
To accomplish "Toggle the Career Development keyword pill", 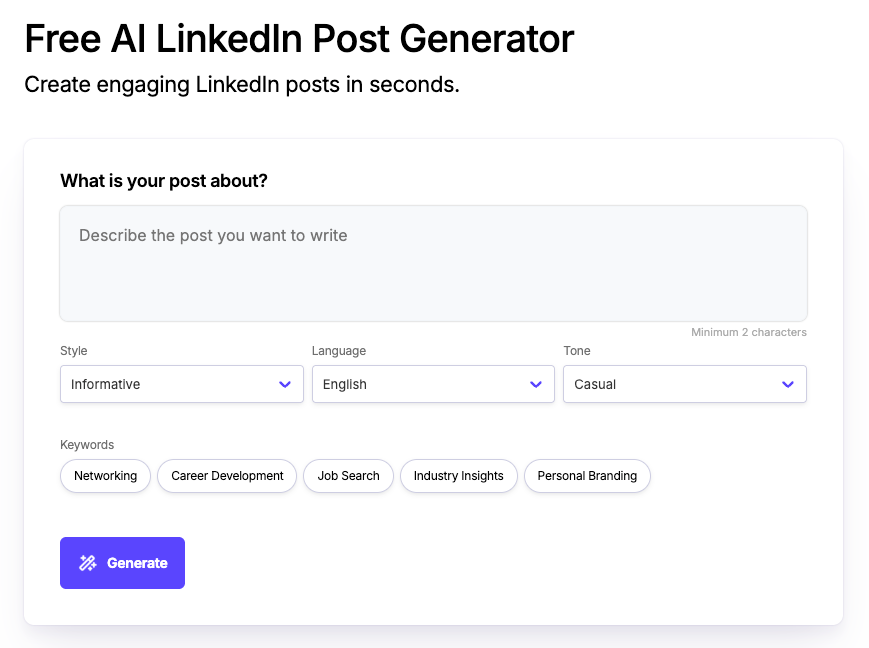I will point(226,476).
